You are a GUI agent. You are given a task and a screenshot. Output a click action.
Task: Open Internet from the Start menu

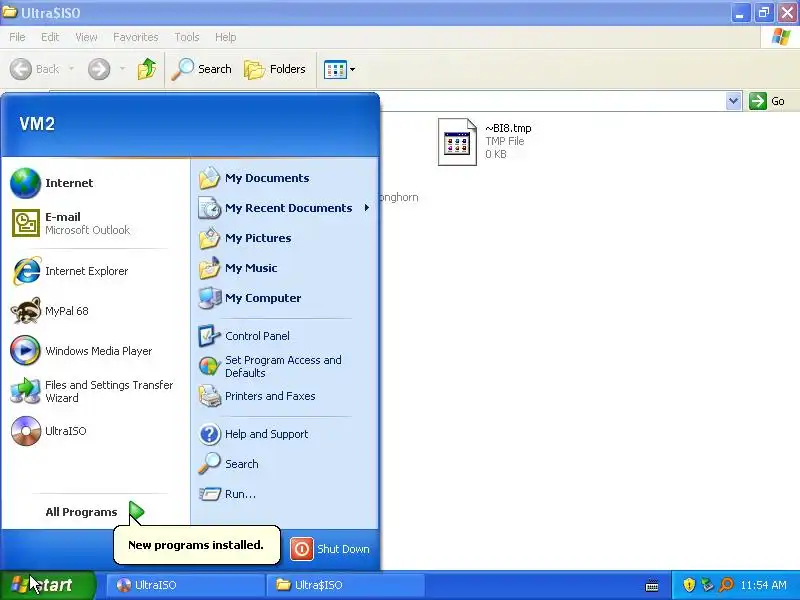(96, 183)
